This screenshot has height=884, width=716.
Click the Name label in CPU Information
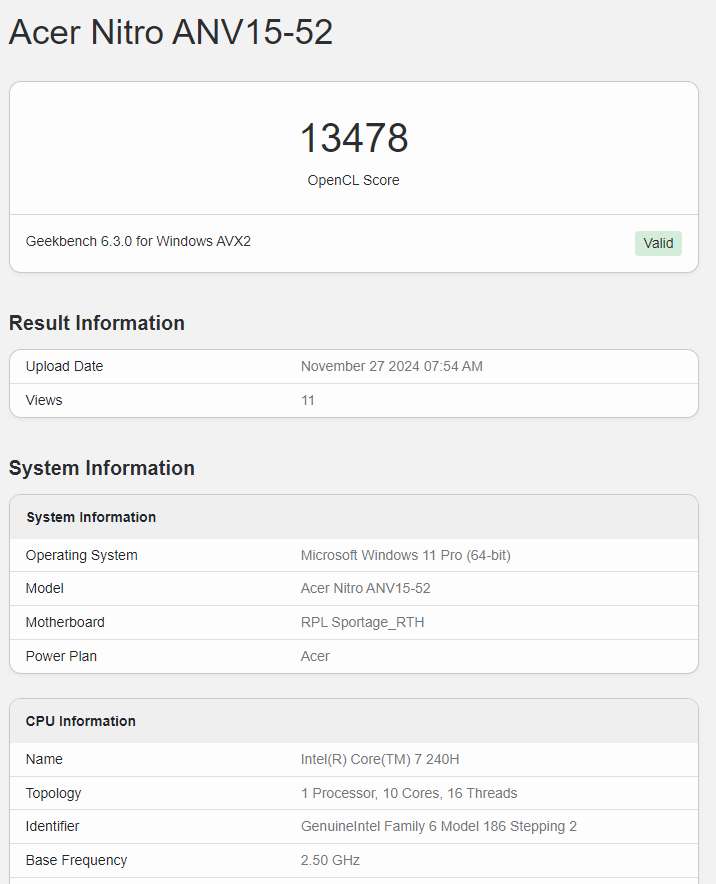(44, 759)
